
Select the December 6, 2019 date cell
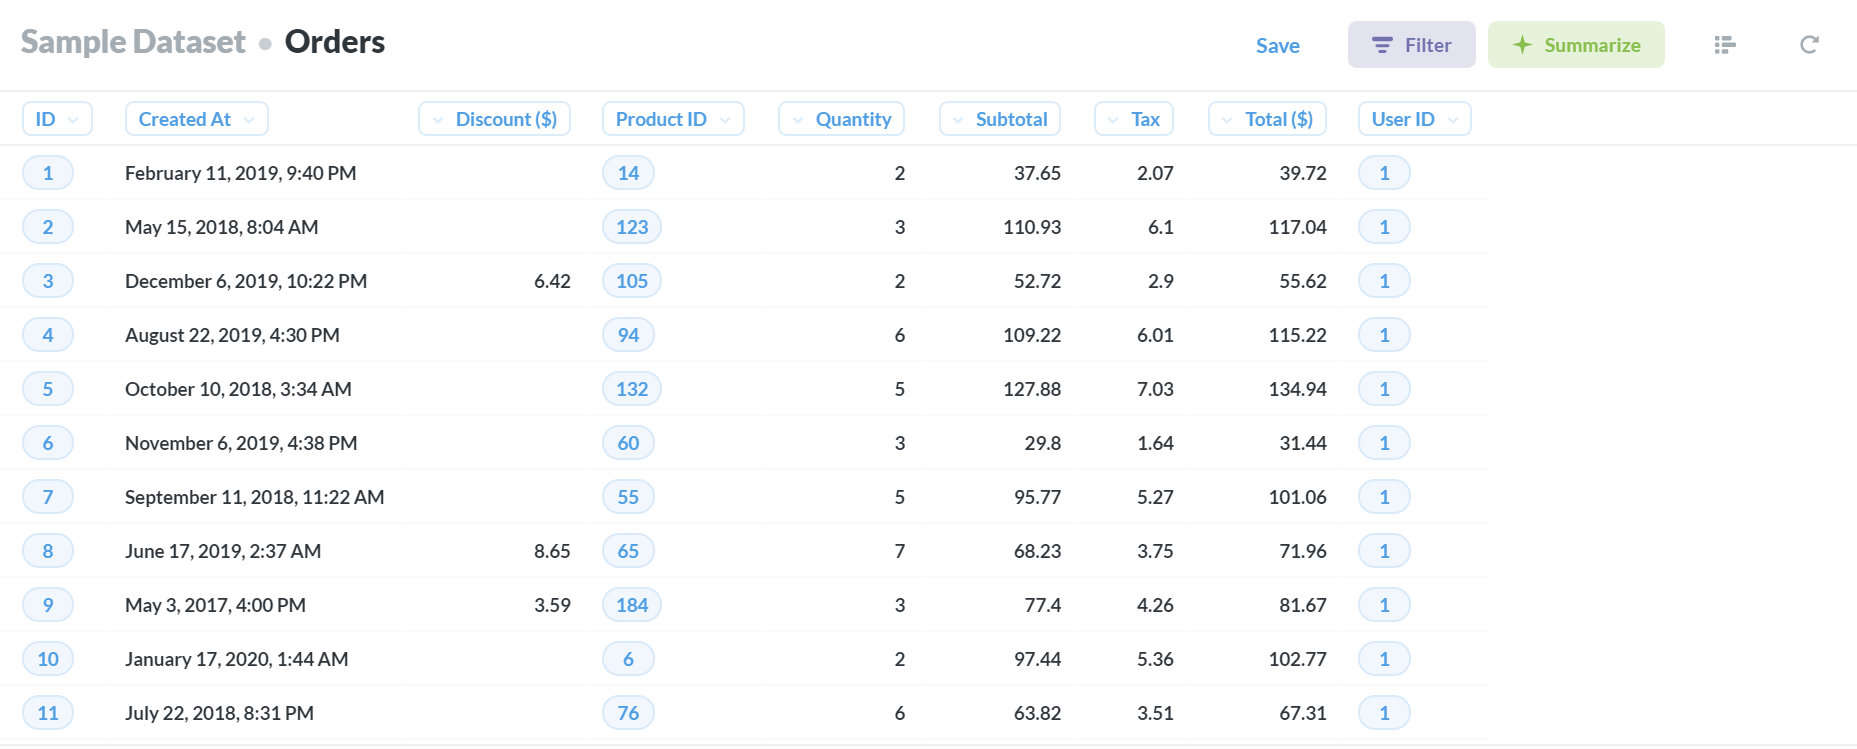[x=246, y=281]
